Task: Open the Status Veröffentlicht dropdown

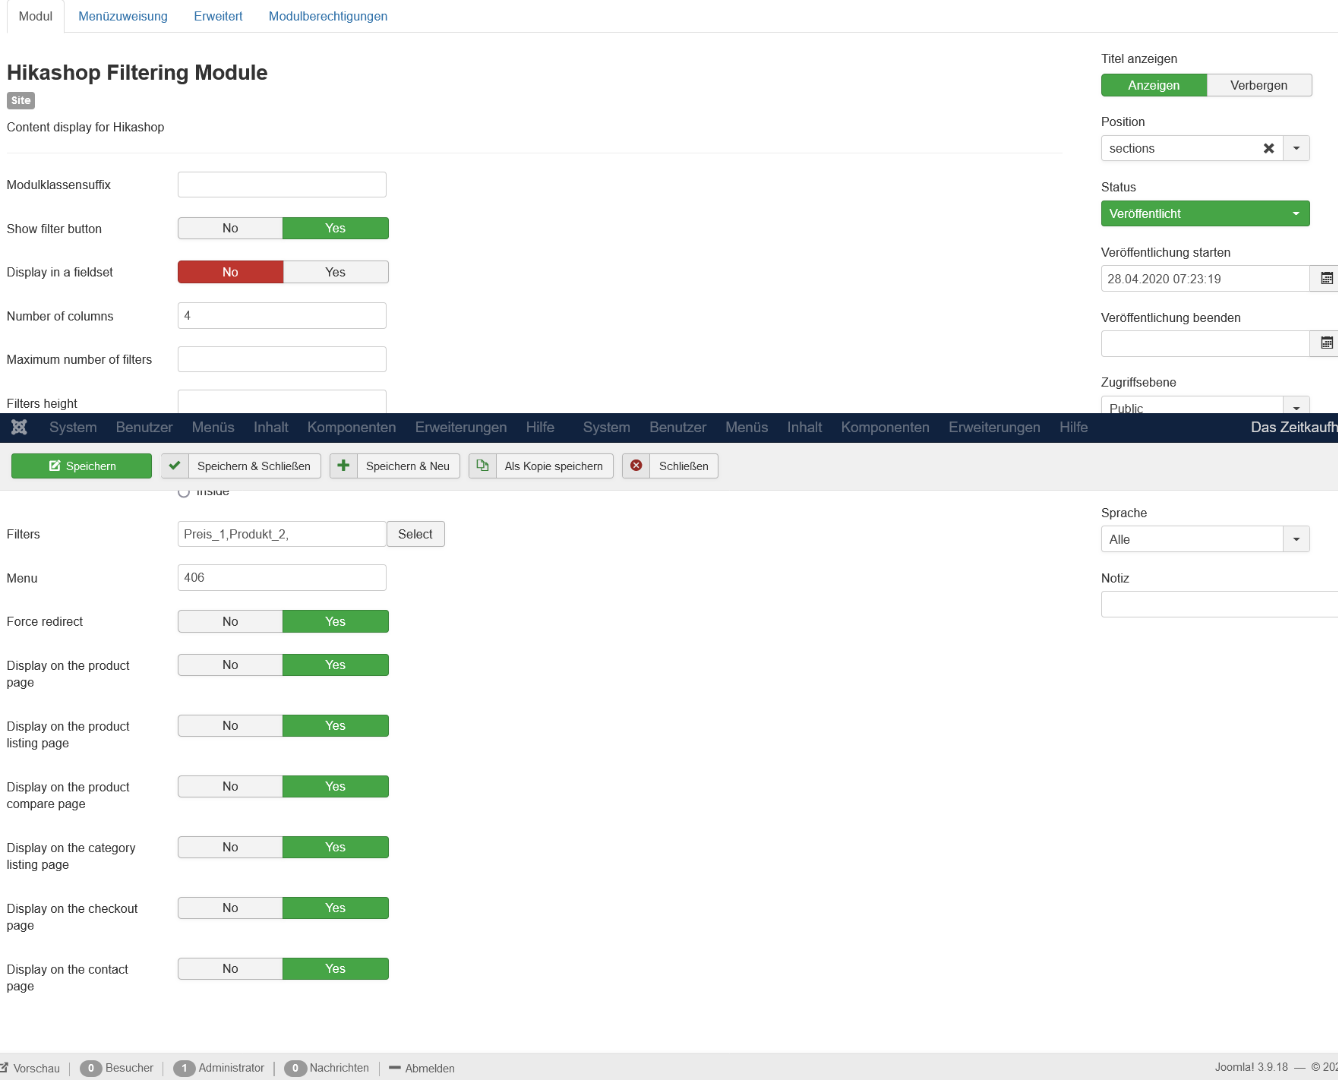Action: (1205, 213)
